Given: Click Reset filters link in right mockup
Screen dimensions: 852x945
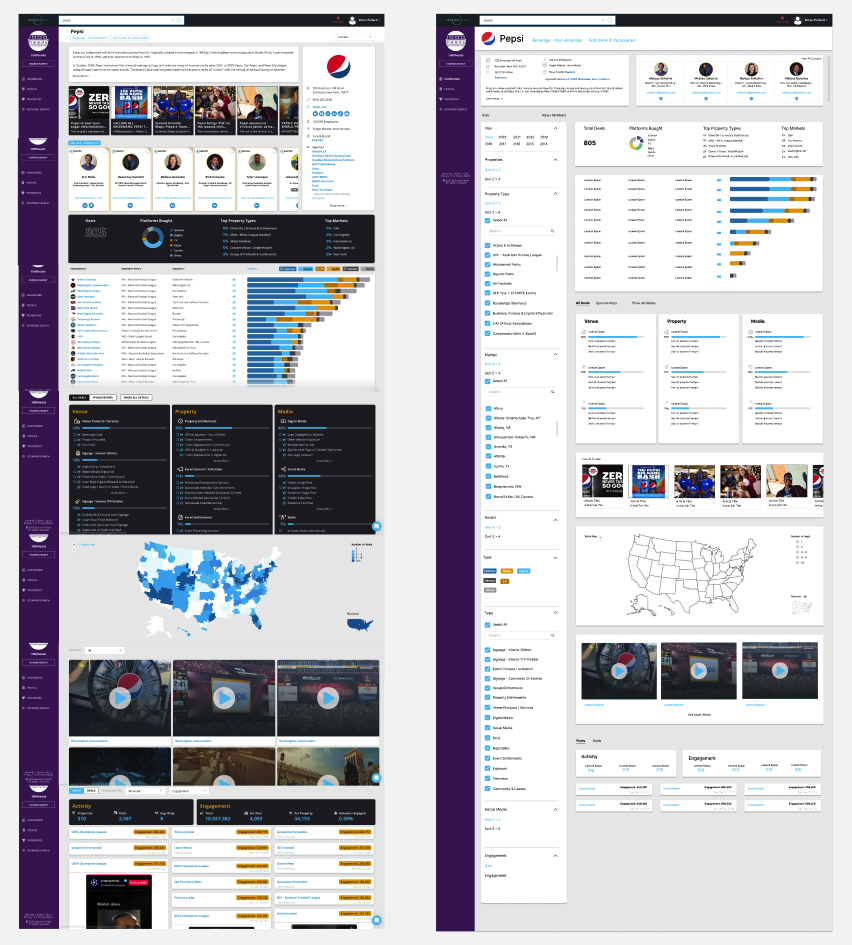Looking at the screenshot, I should tap(554, 115).
